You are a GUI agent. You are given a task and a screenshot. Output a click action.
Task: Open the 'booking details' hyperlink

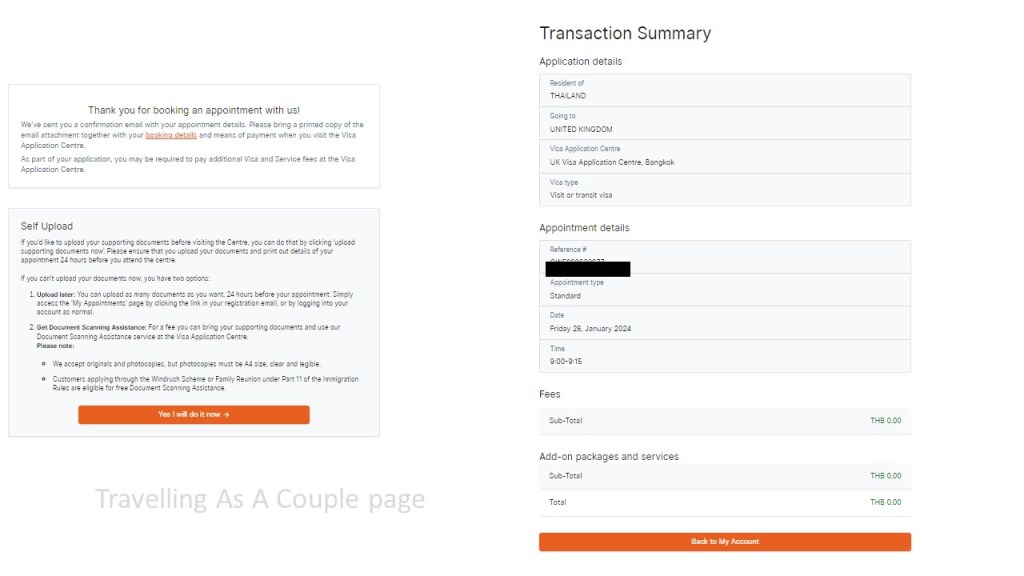(171, 134)
